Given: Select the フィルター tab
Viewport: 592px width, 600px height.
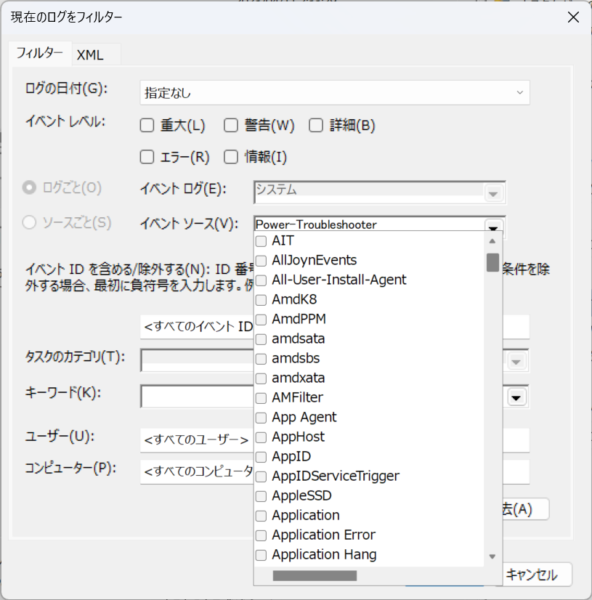Looking at the screenshot, I should point(40,53).
